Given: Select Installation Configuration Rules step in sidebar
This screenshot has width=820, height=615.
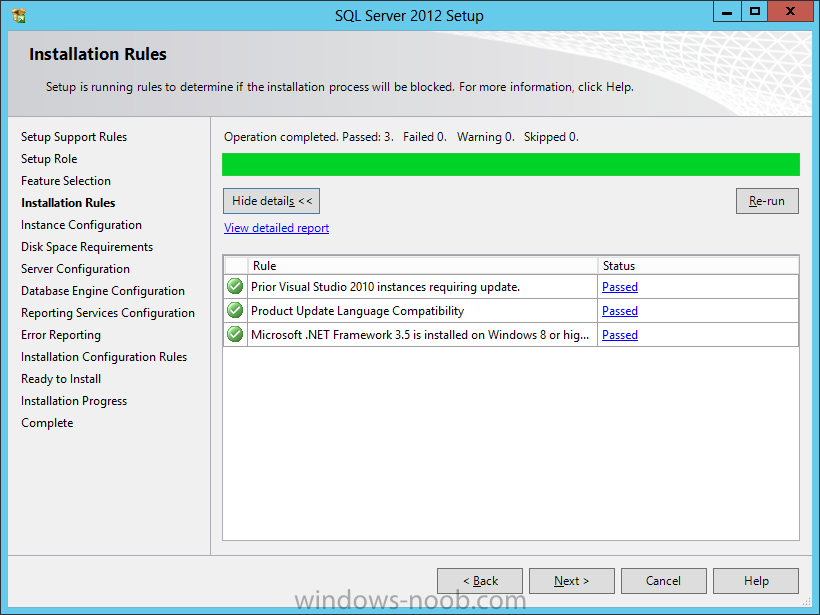Looking at the screenshot, I should tap(104, 357).
